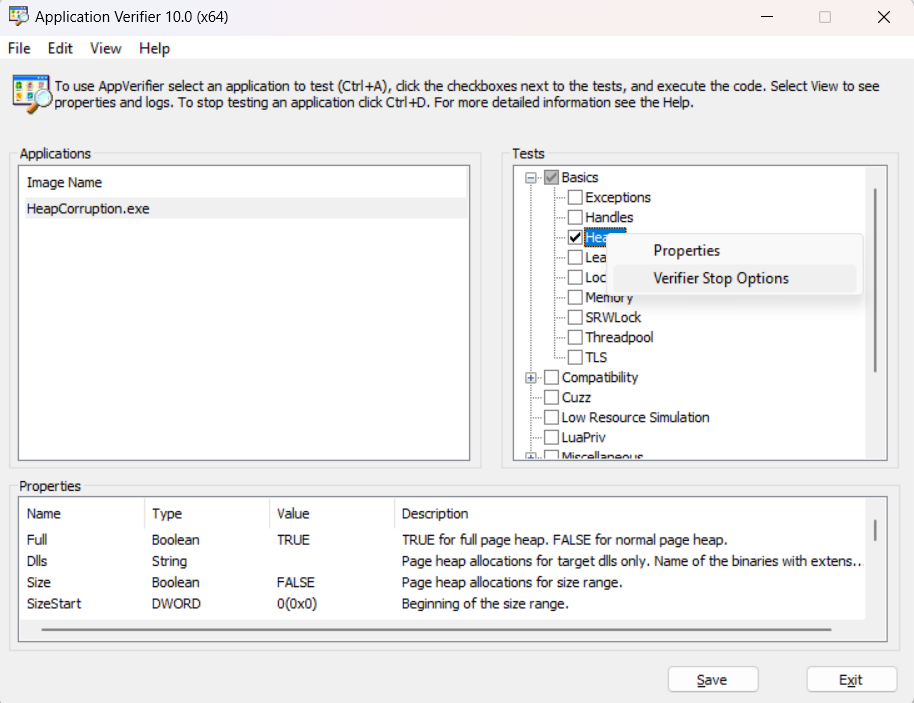This screenshot has height=703, width=914.
Task: Click the Description column header
Action: [630, 514]
